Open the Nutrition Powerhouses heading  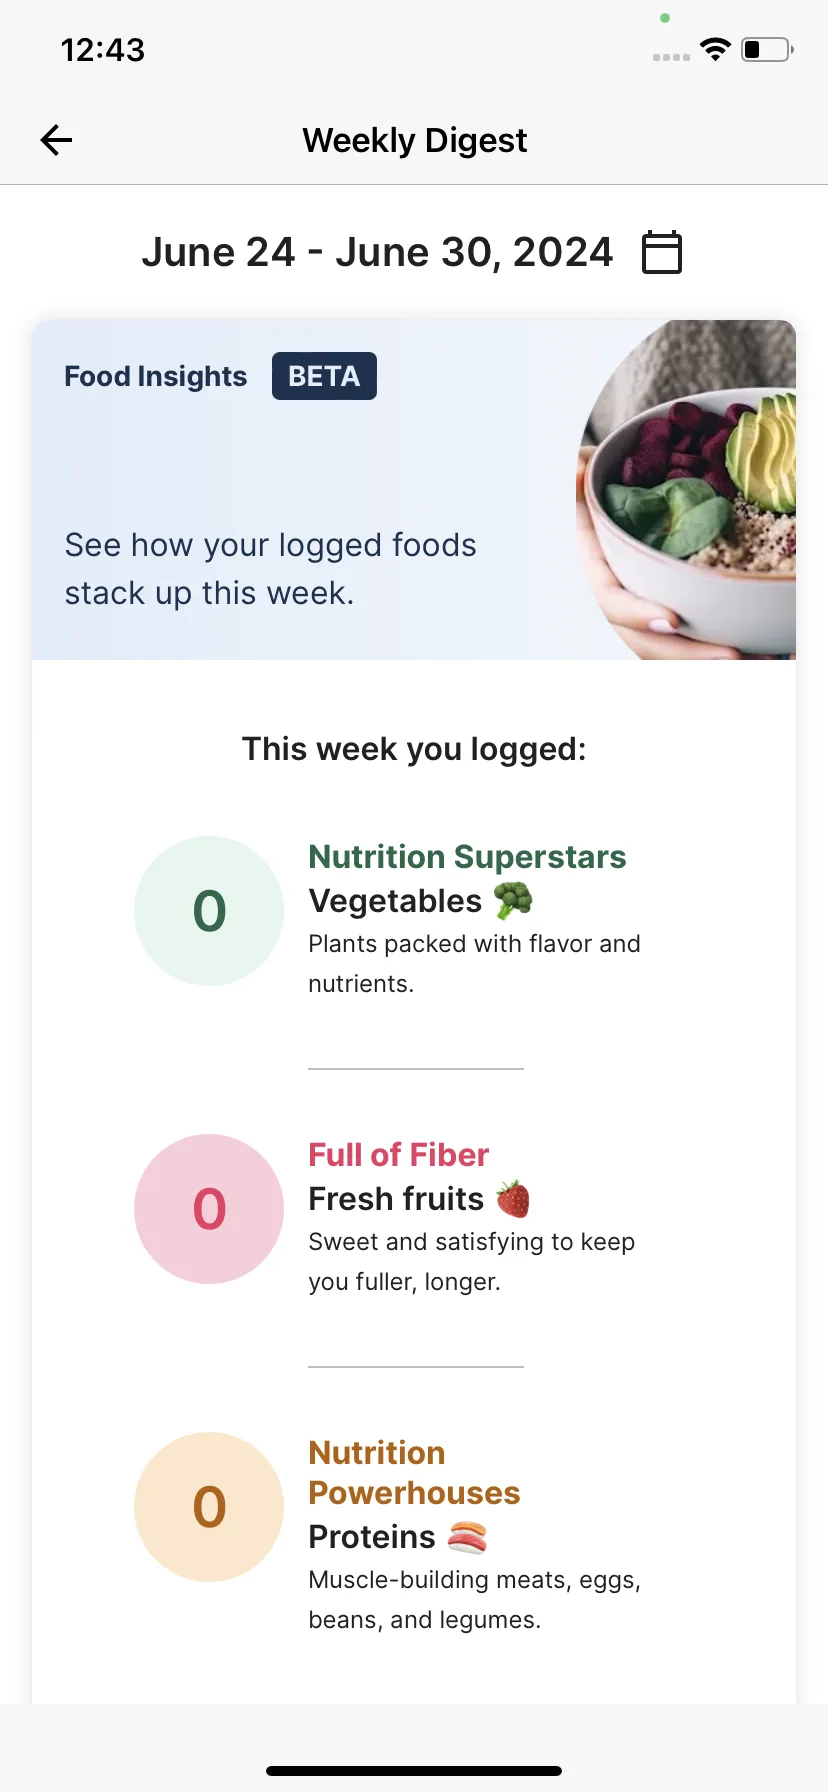point(414,1473)
